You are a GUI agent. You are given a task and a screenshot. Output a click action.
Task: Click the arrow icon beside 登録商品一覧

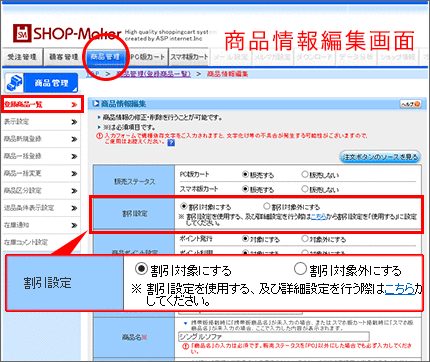point(74,105)
